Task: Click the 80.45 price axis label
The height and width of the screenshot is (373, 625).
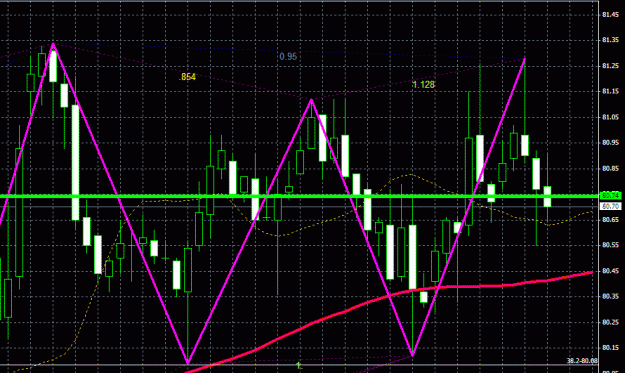Action: pos(610,271)
